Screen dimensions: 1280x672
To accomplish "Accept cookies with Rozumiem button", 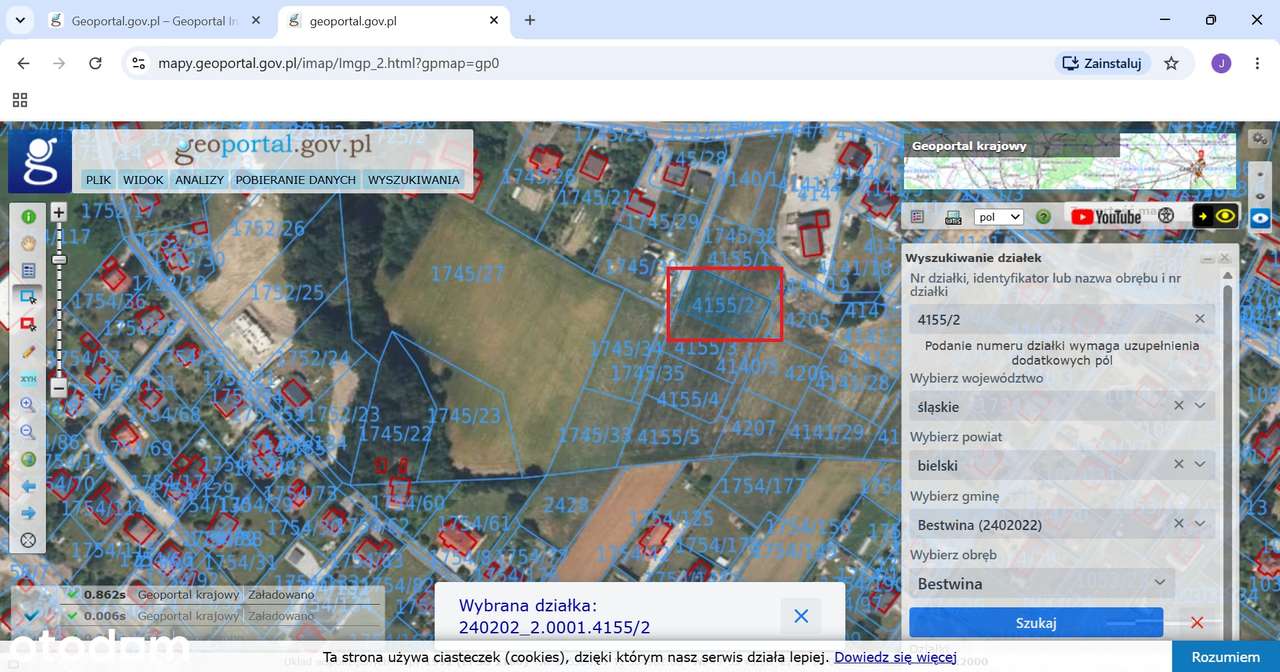I will [x=1226, y=657].
